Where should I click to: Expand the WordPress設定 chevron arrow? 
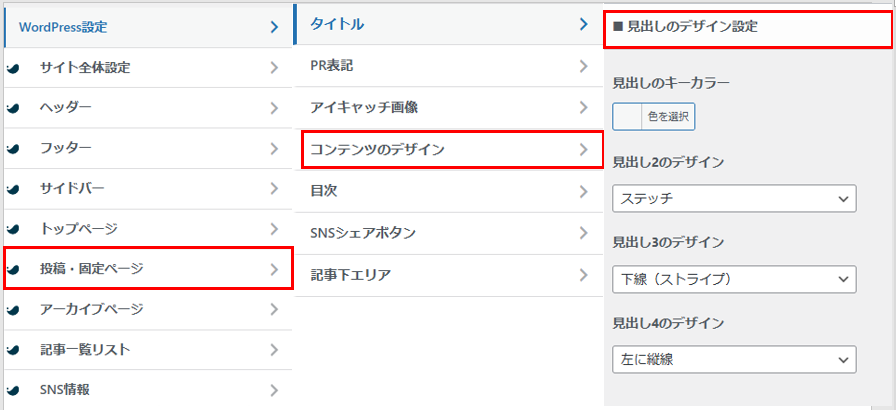[x=274, y=28]
